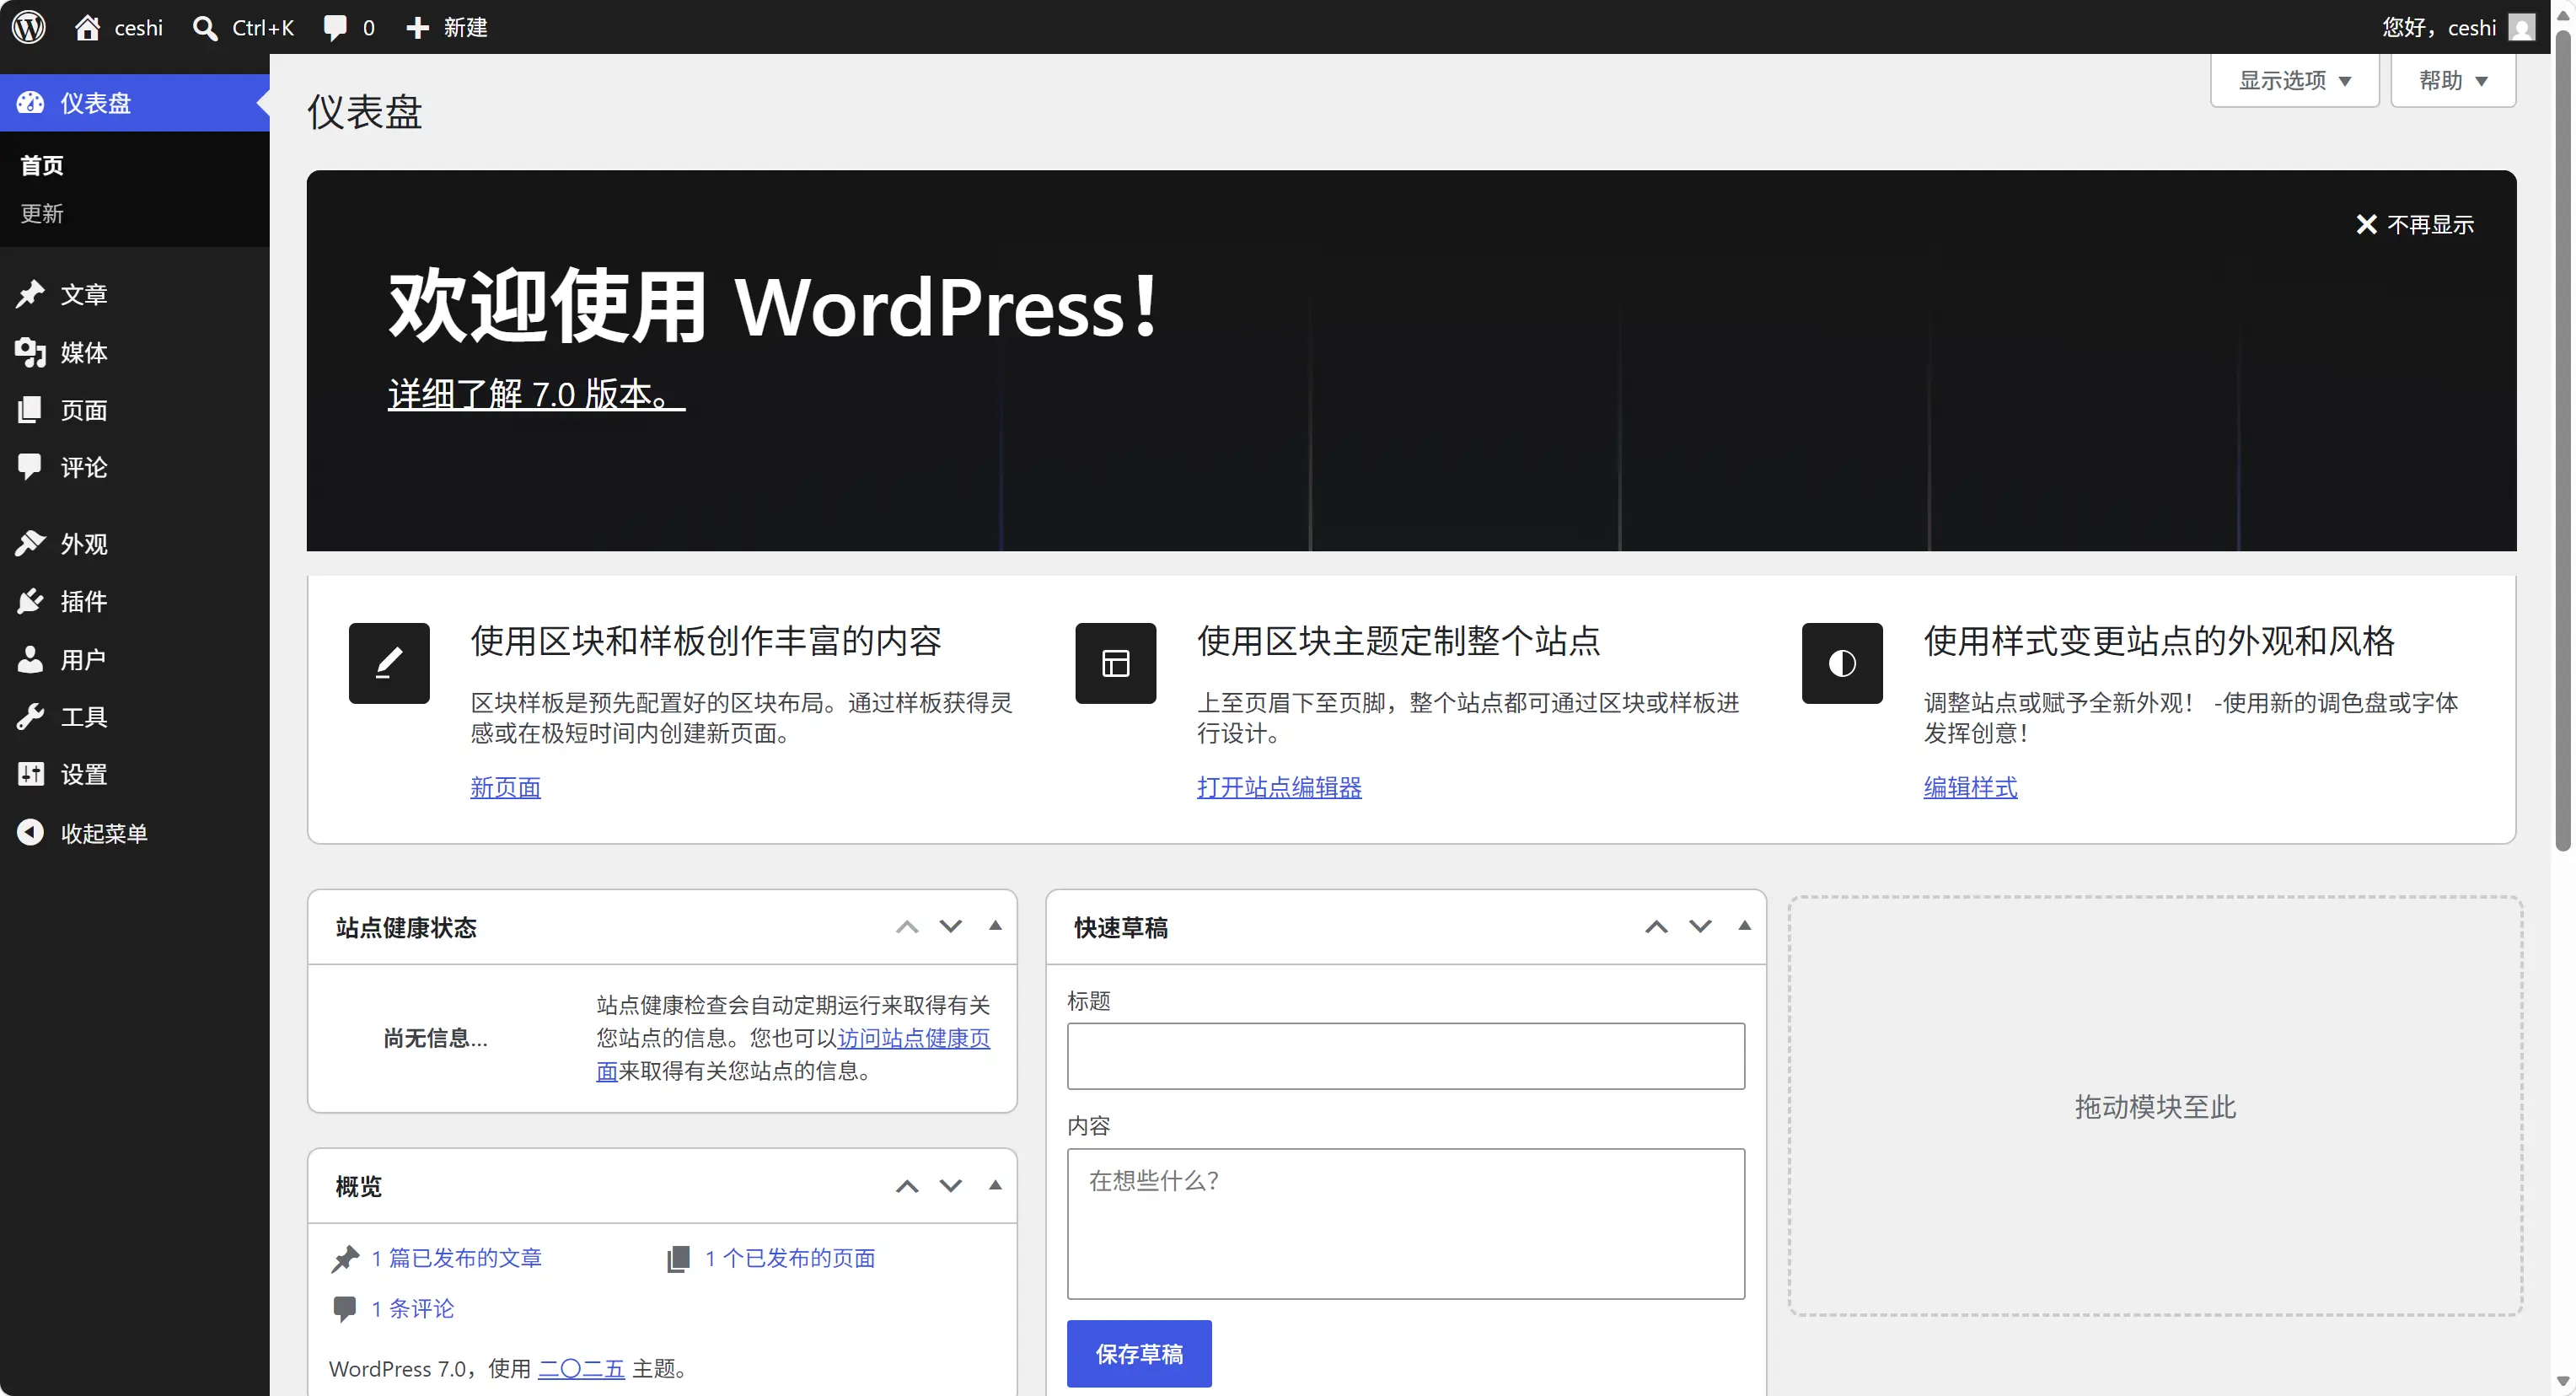Click the plus 新建 button in admin bar
Image resolution: width=2576 pixels, height=1396 pixels.
tap(446, 27)
